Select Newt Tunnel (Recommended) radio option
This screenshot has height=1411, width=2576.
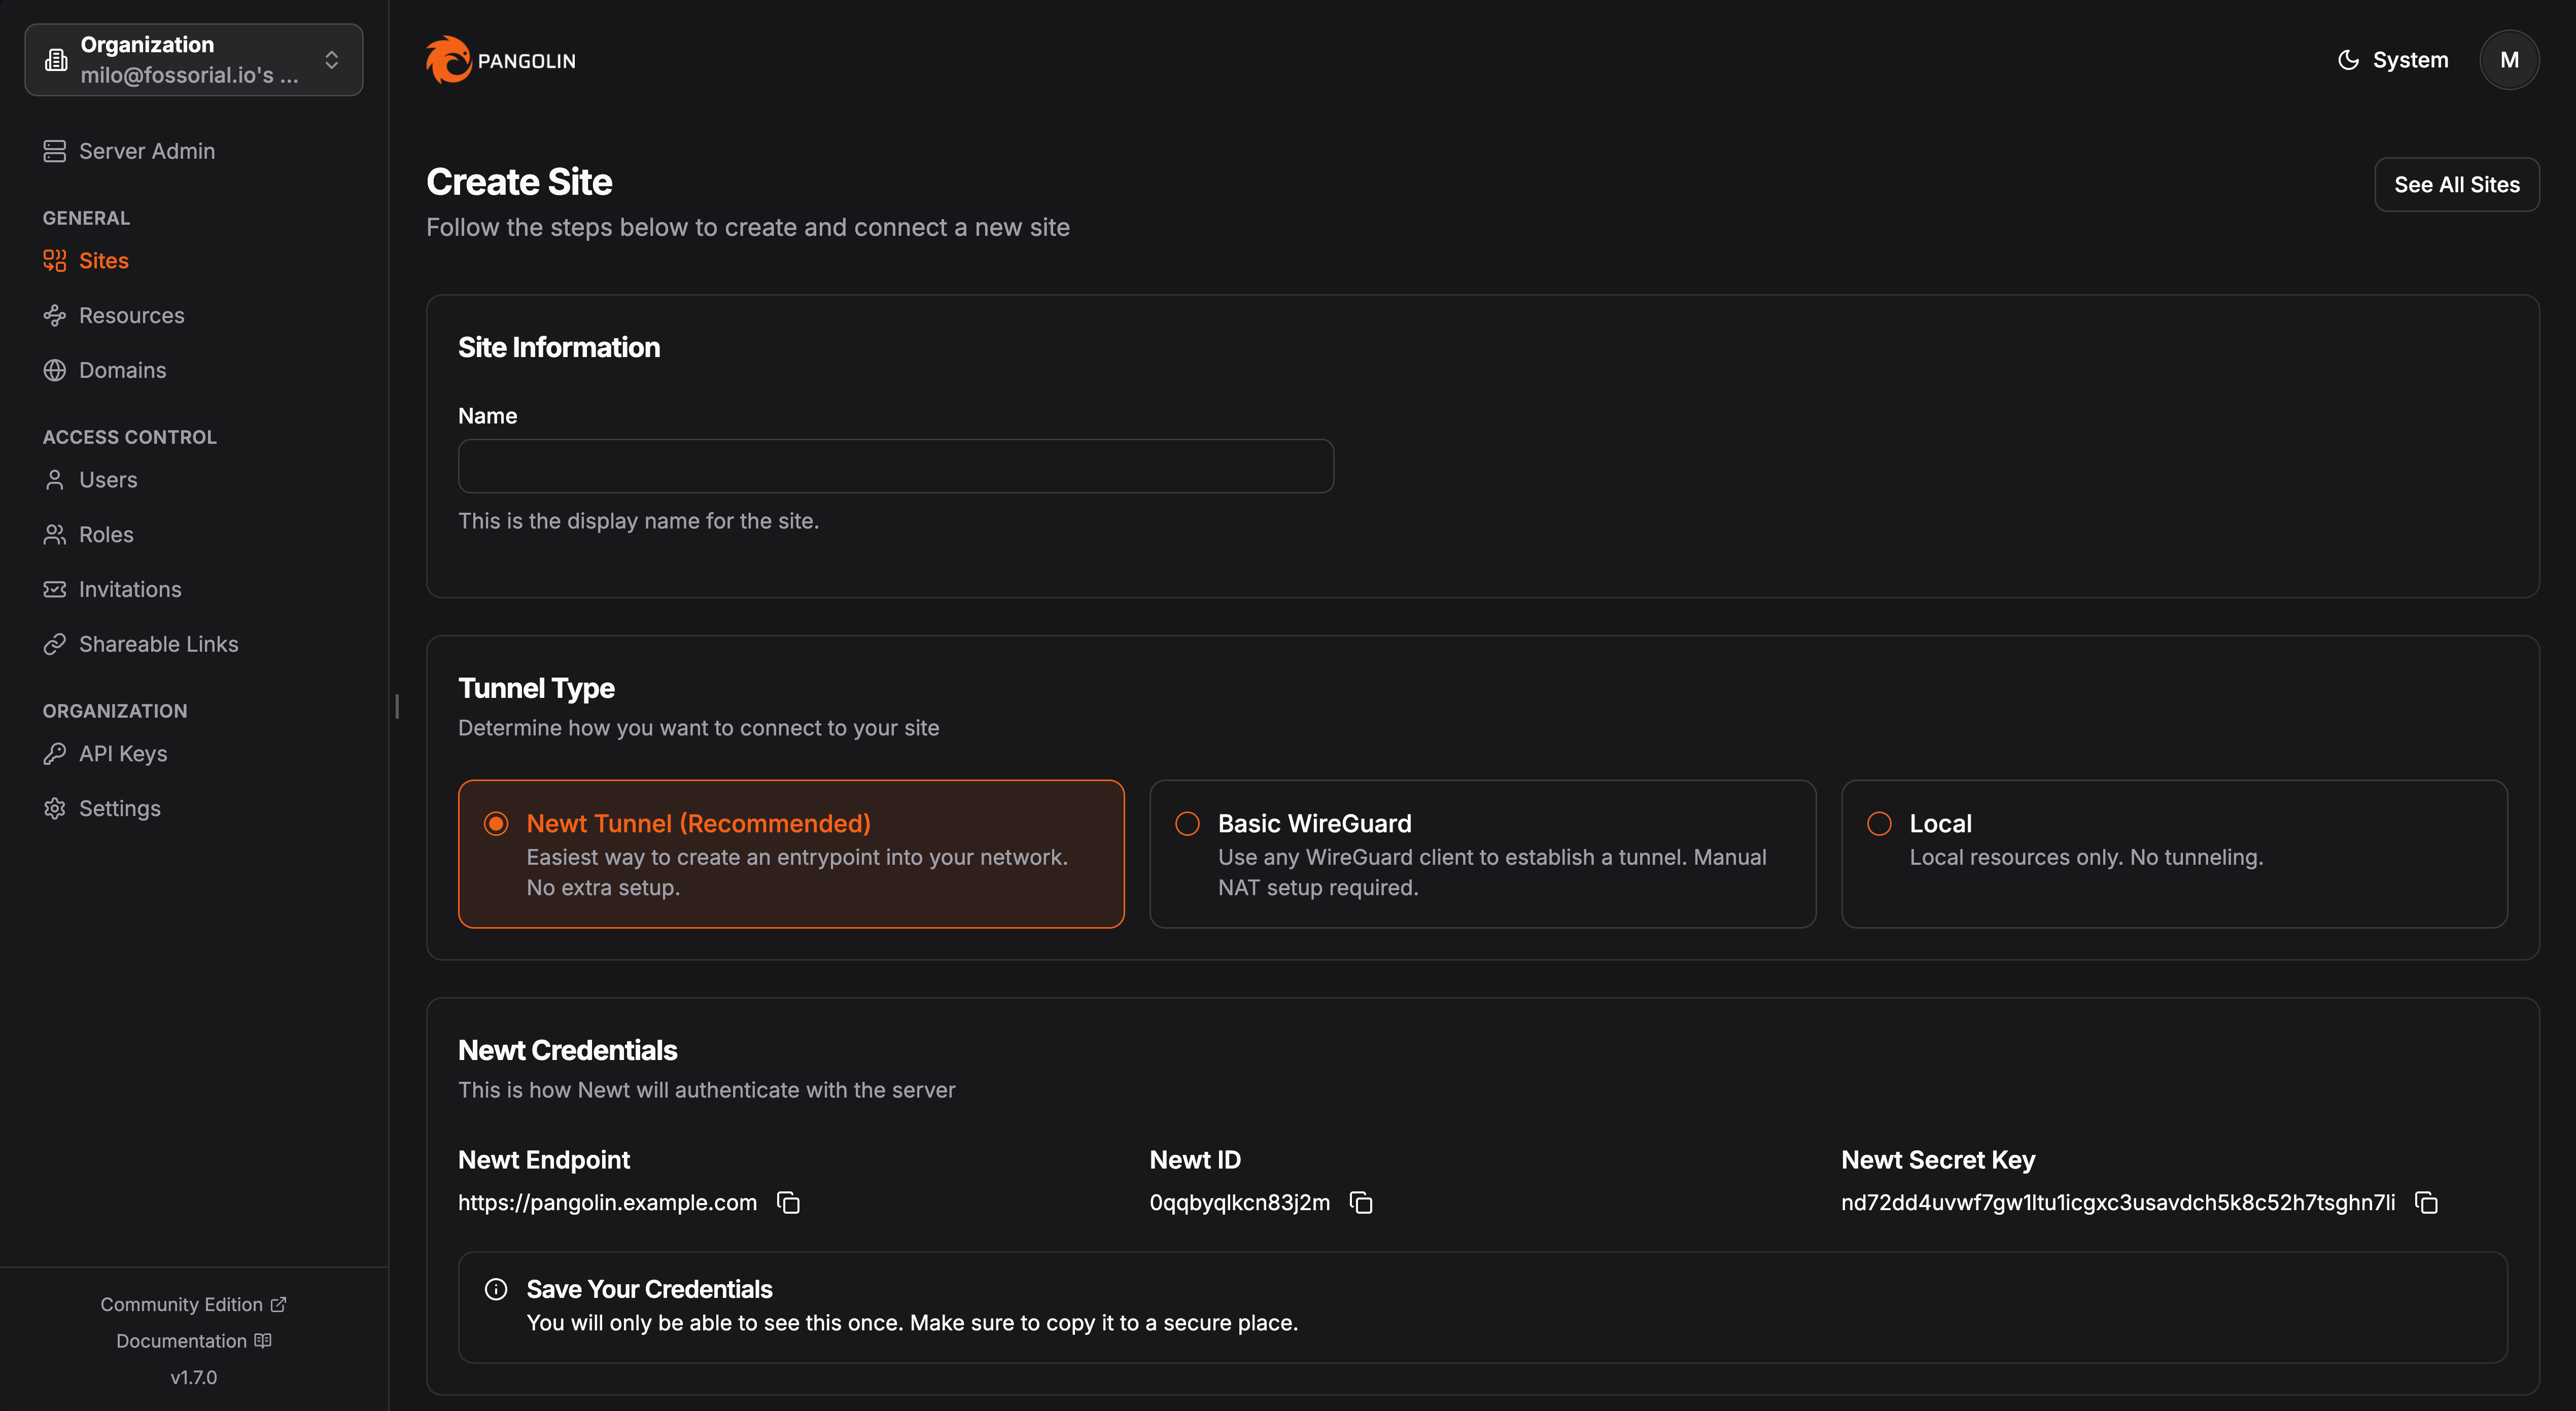pos(496,823)
